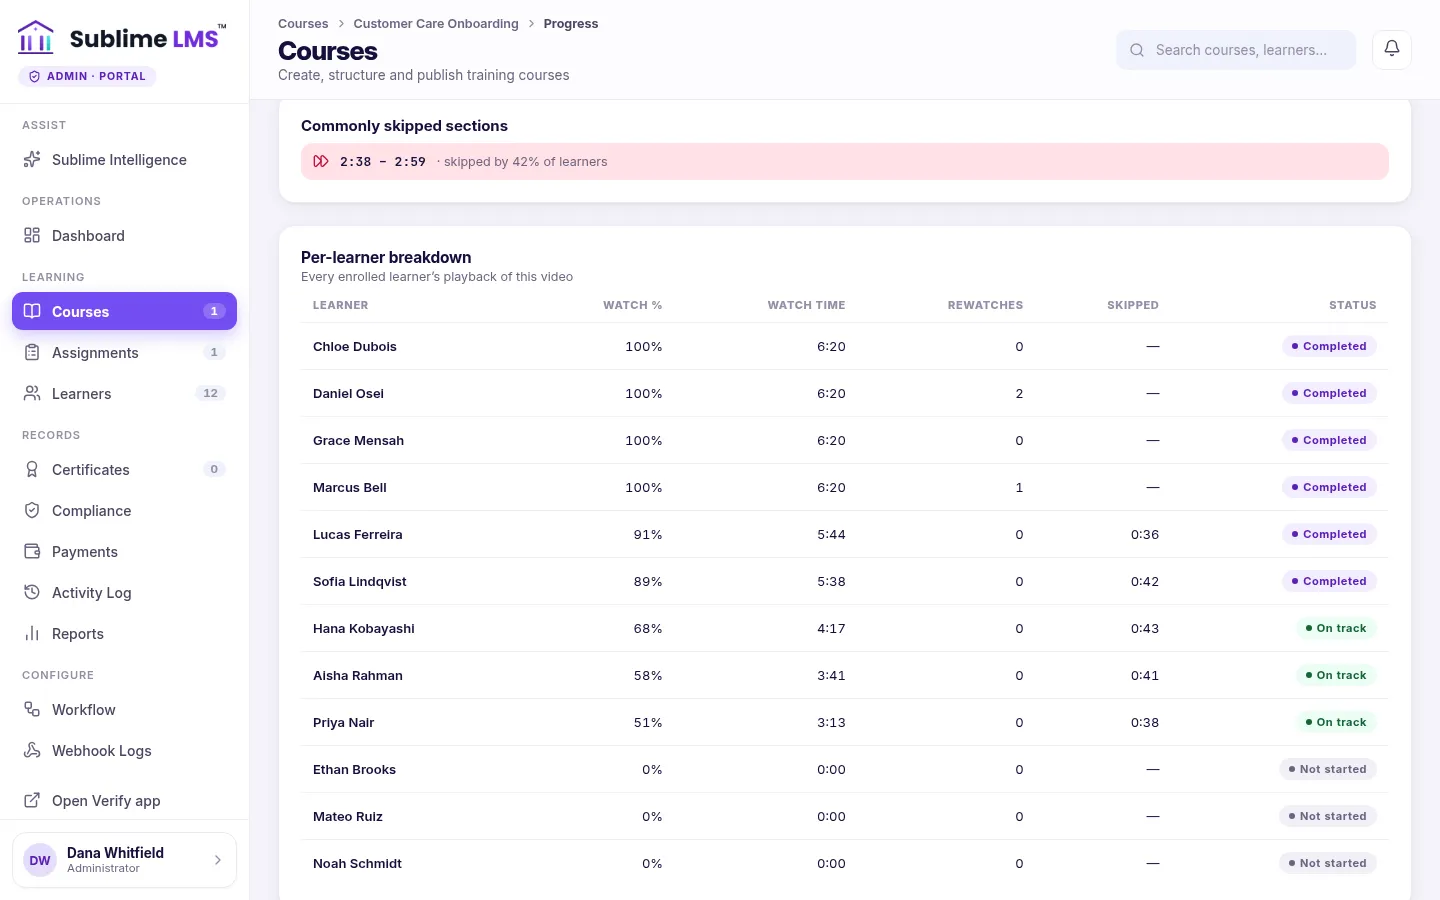This screenshot has height=900, width=1440.
Task: Click the Status column header
Action: point(1352,305)
